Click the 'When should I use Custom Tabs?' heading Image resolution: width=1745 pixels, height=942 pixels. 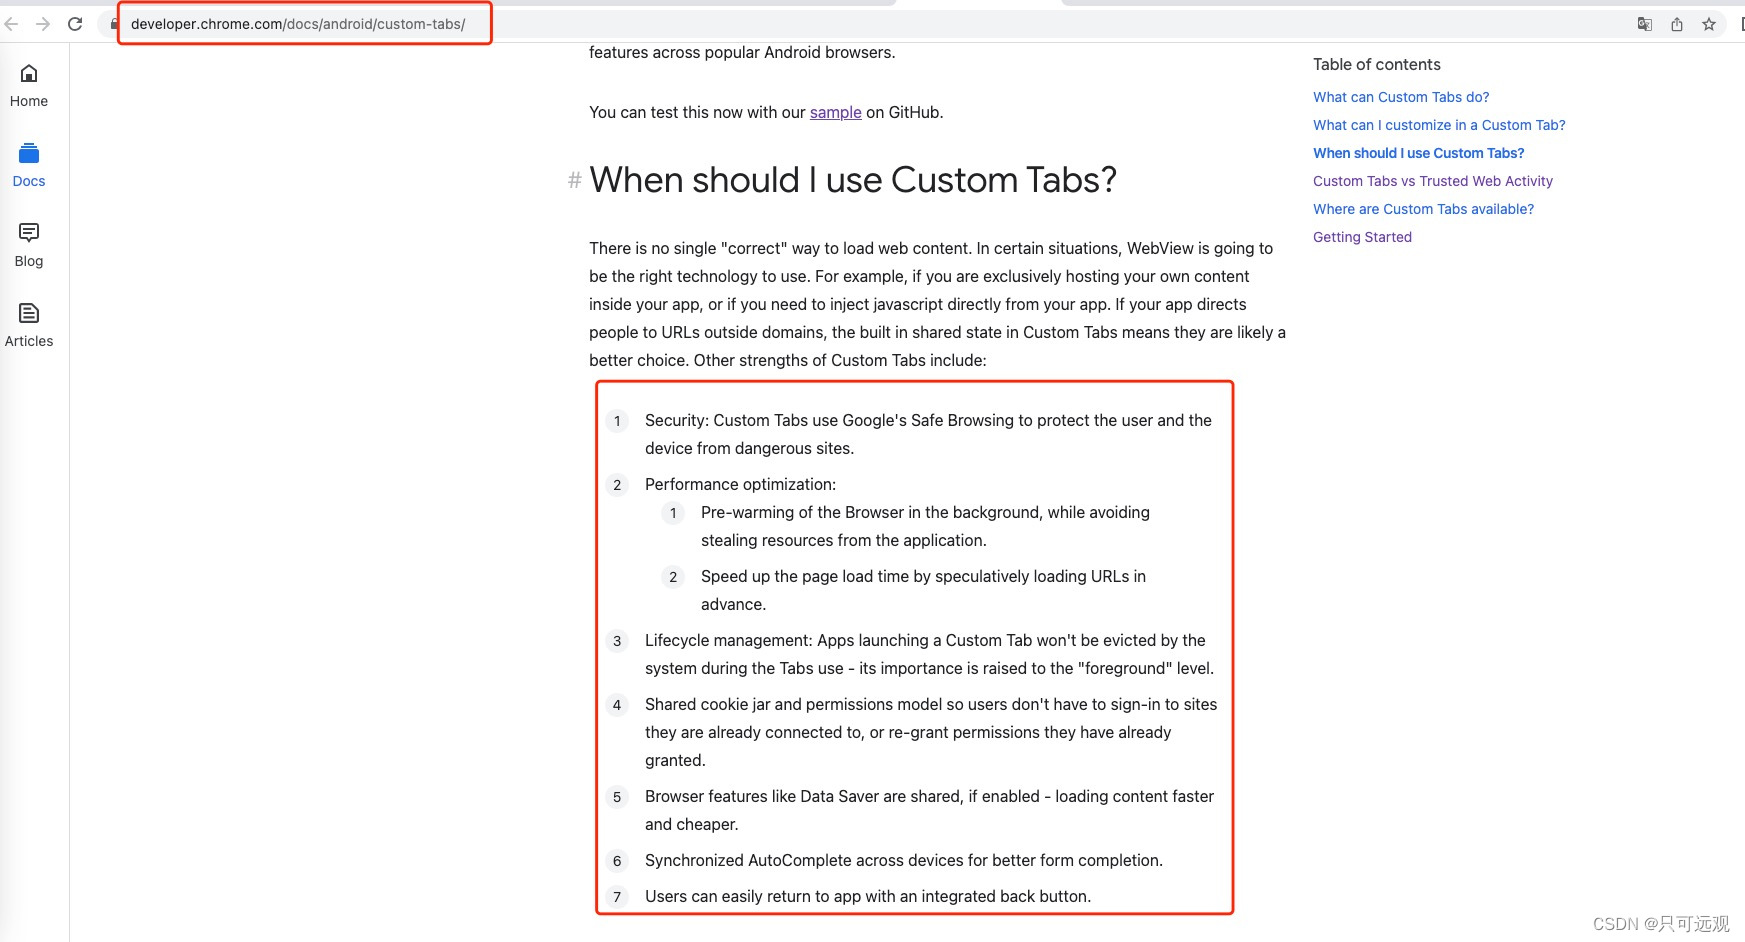click(852, 180)
